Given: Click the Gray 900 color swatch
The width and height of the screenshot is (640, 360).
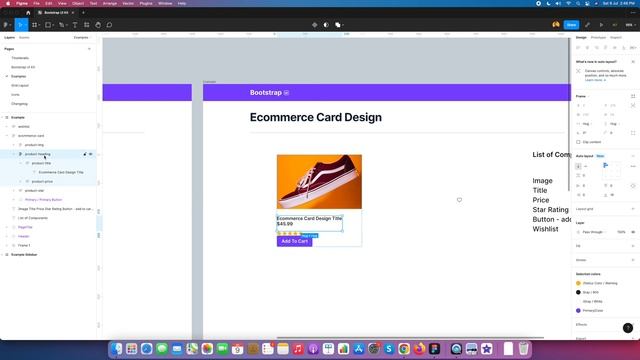Looking at the screenshot, I should (x=578, y=292).
